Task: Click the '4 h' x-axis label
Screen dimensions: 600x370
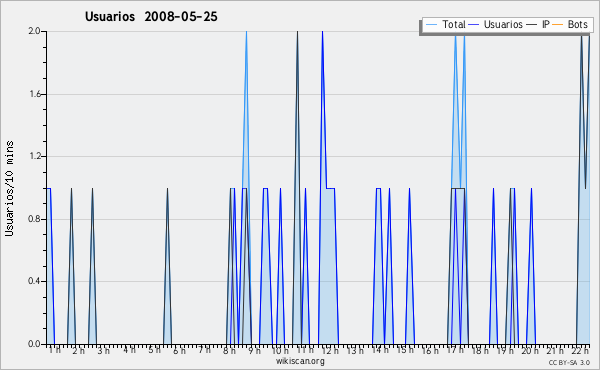Action: (x=129, y=350)
